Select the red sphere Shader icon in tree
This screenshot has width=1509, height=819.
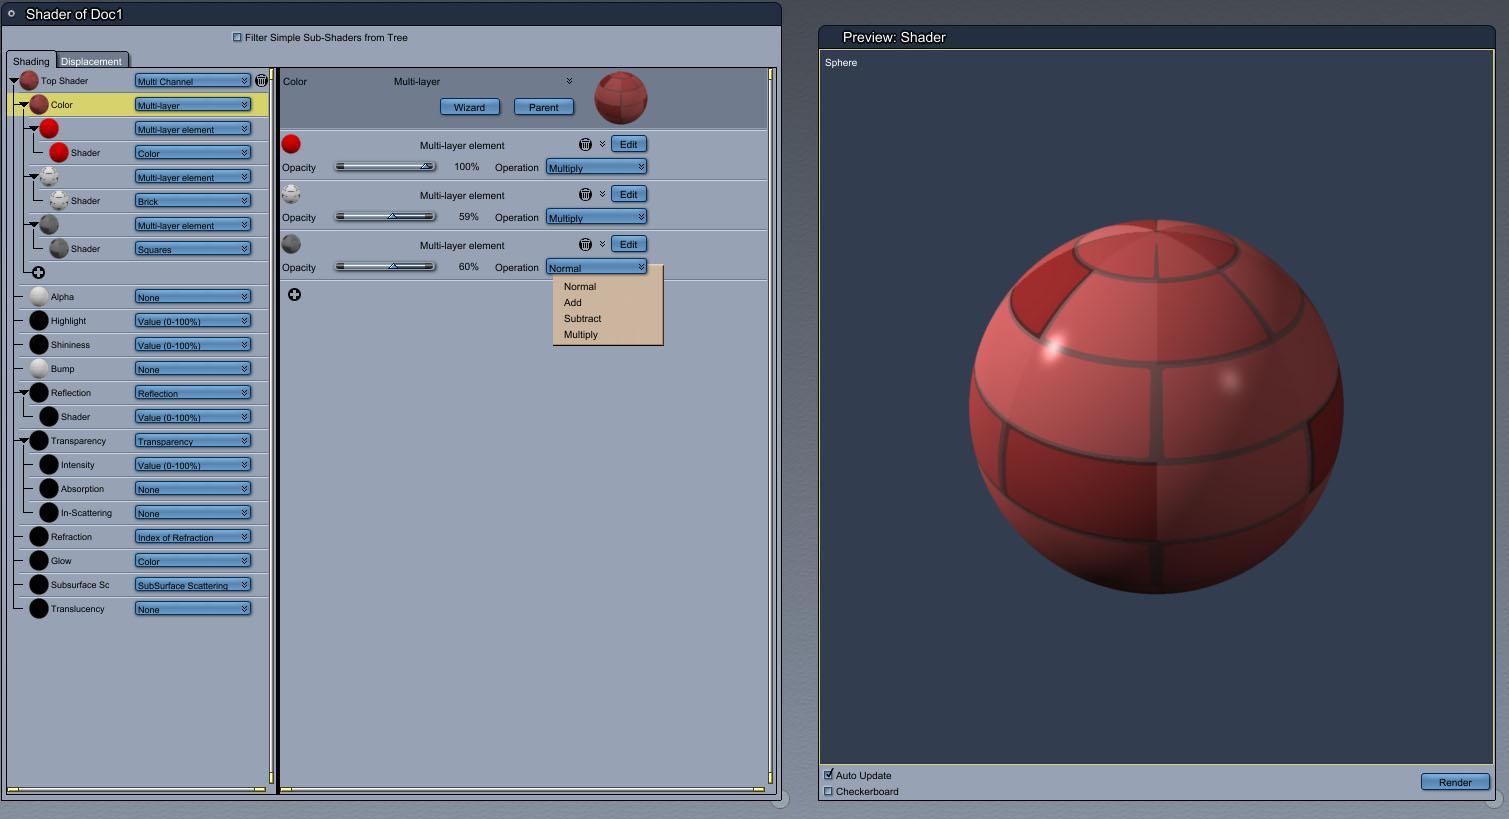(x=59, y=152)
